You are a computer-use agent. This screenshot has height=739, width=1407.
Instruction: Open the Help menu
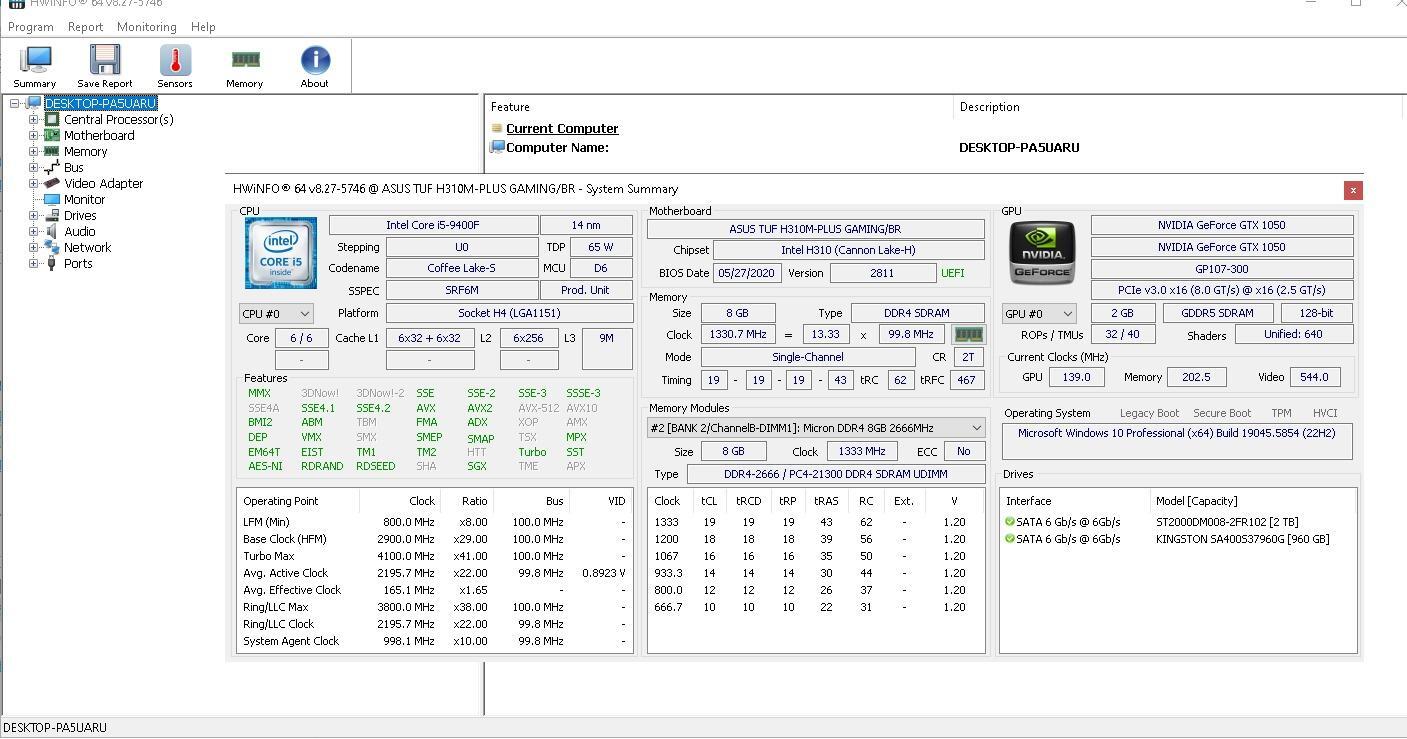203,27
